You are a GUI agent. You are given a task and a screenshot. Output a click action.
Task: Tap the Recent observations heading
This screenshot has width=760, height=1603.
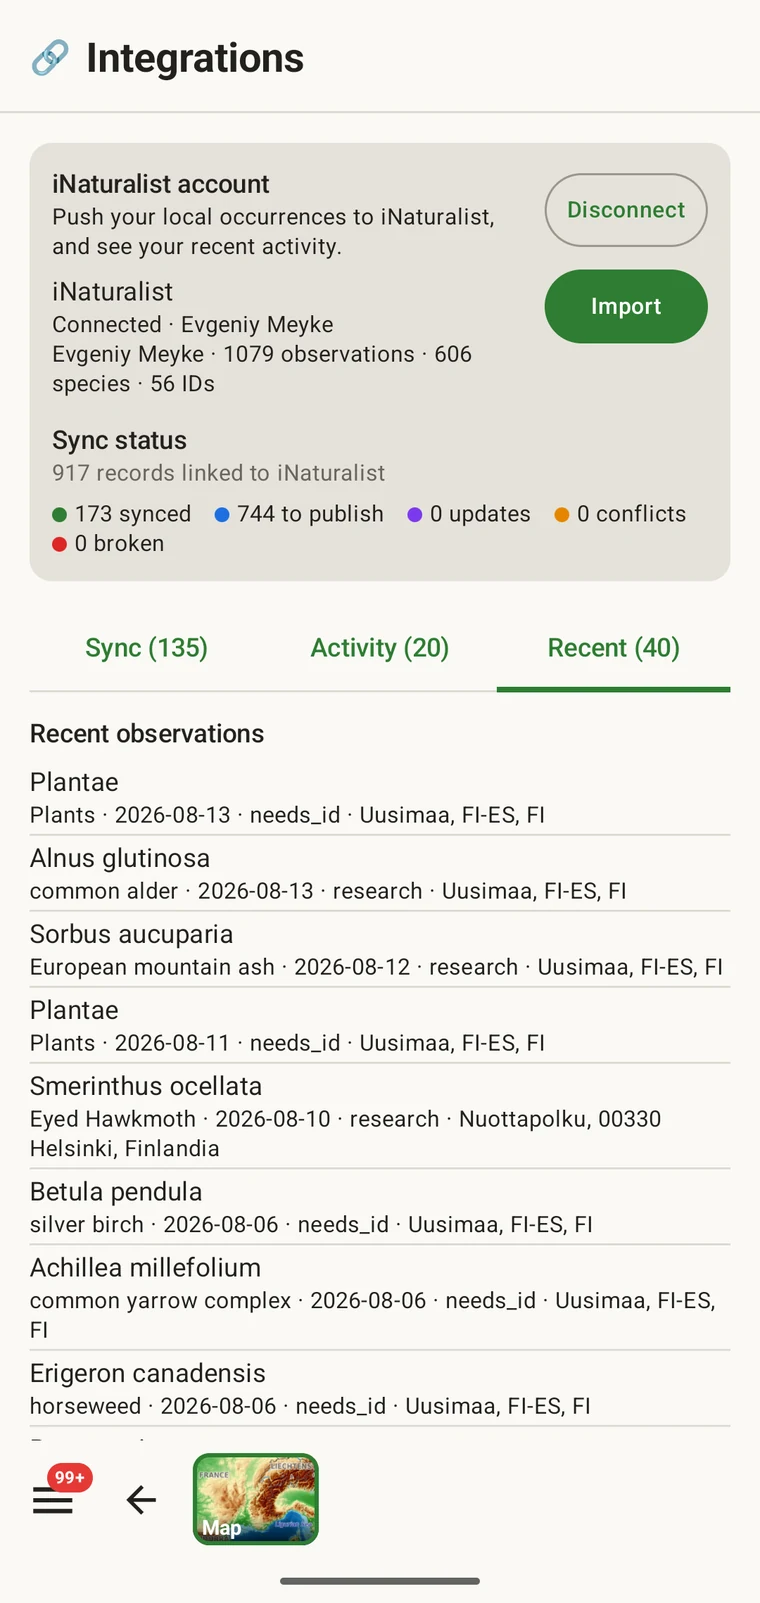147,734
